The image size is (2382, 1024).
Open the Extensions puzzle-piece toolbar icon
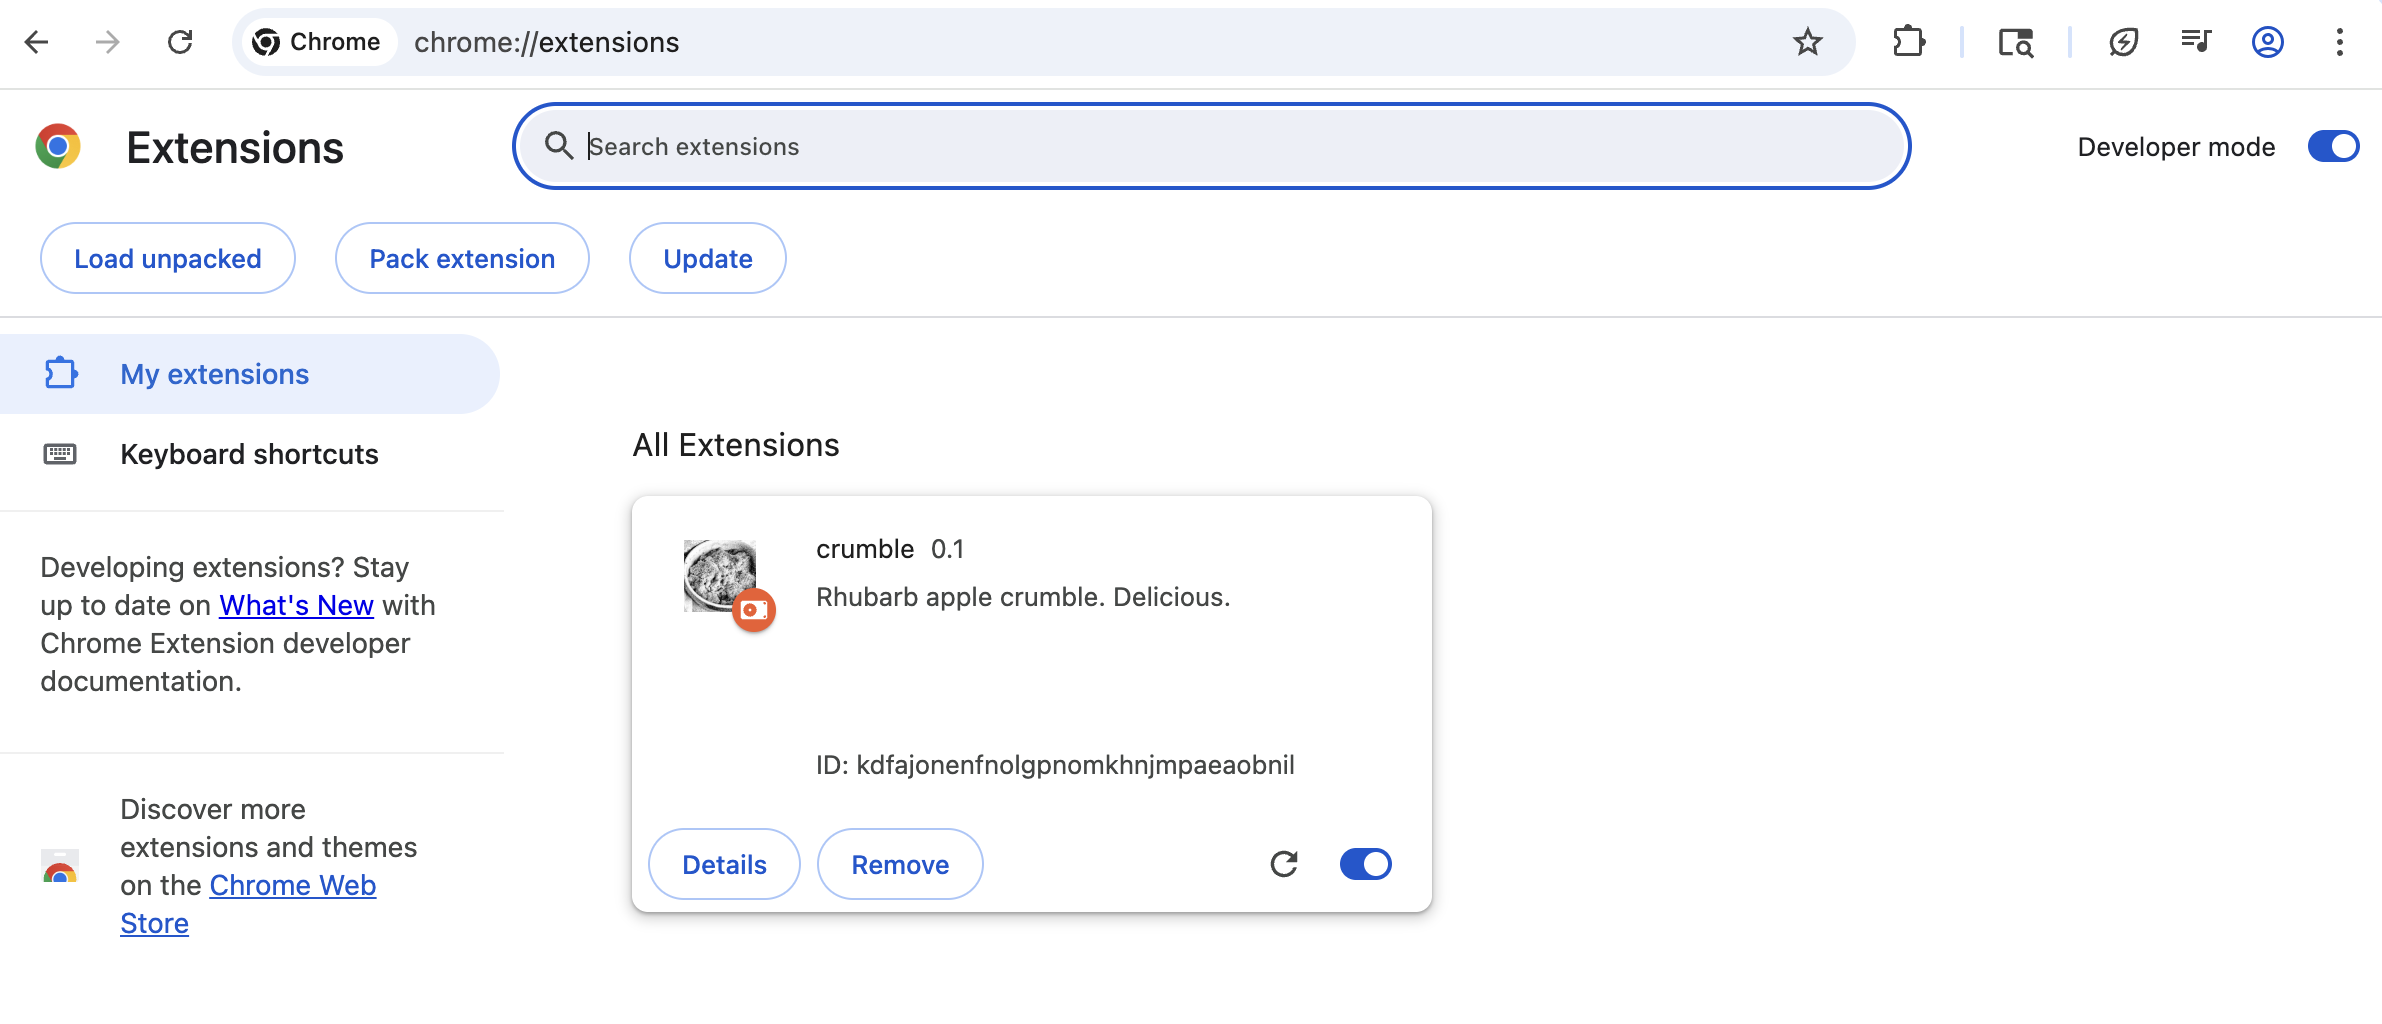tap(1908, 42)
